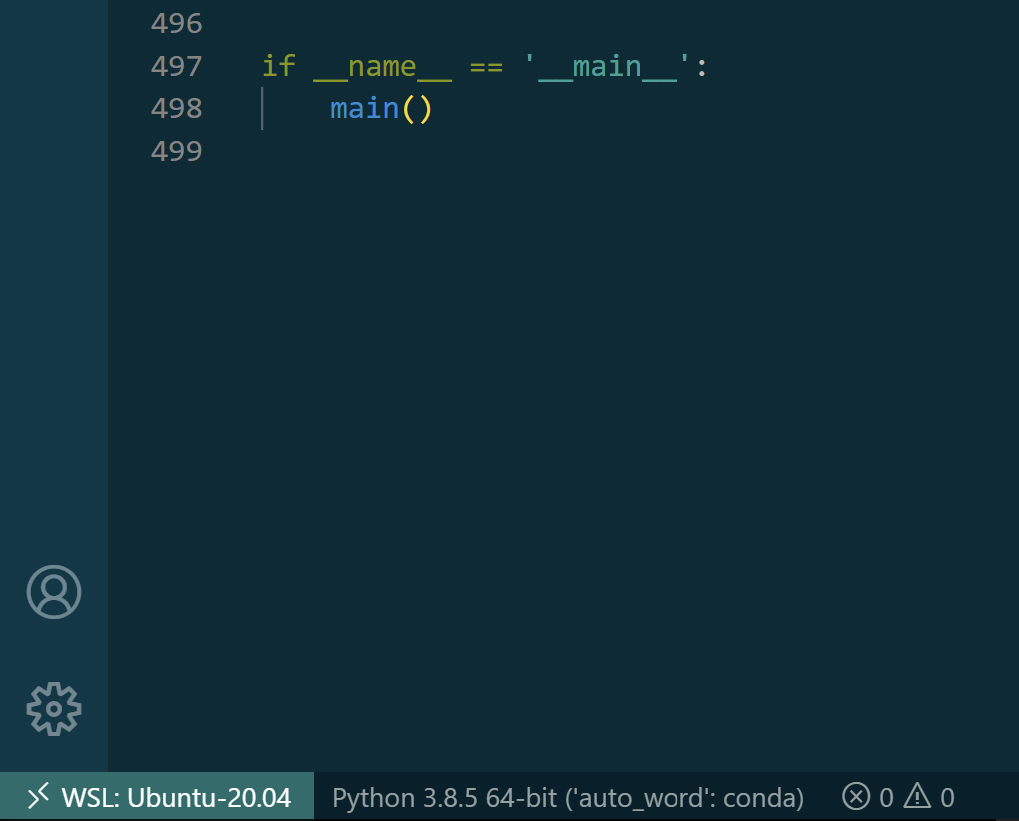Click line number 497 in gutter
This screenshot has width=1019, height=821.
(x=177, y=65)
